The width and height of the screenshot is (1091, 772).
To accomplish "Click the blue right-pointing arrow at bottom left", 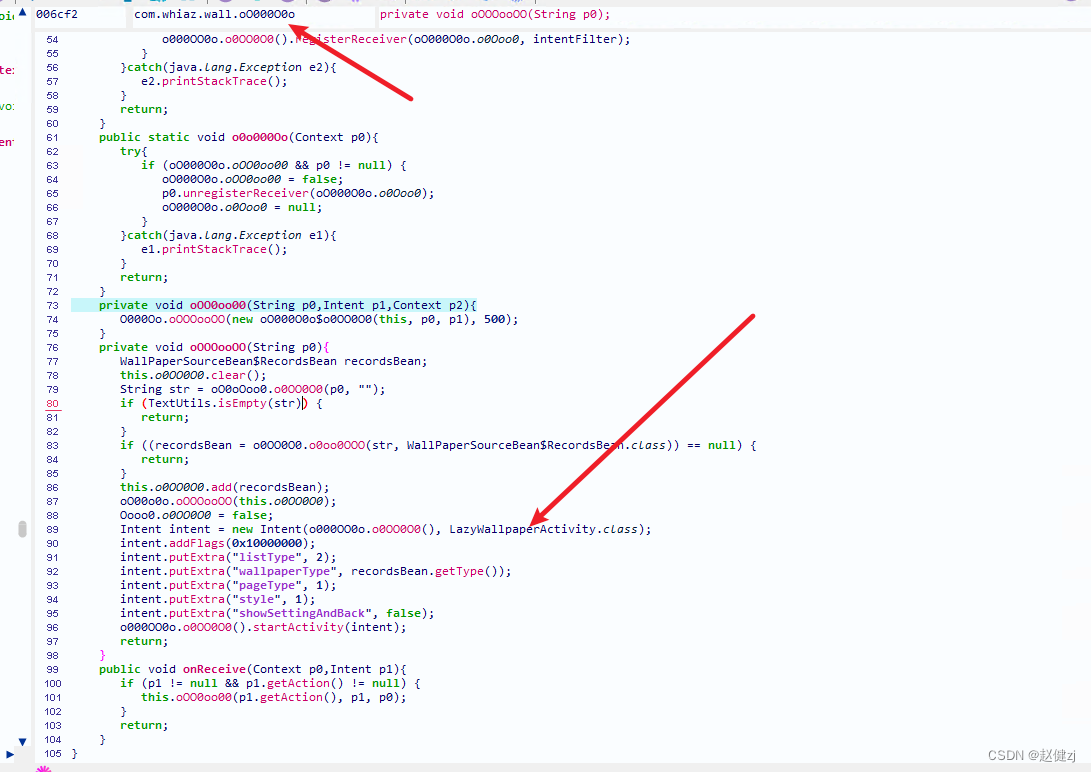I will (10, 754).
